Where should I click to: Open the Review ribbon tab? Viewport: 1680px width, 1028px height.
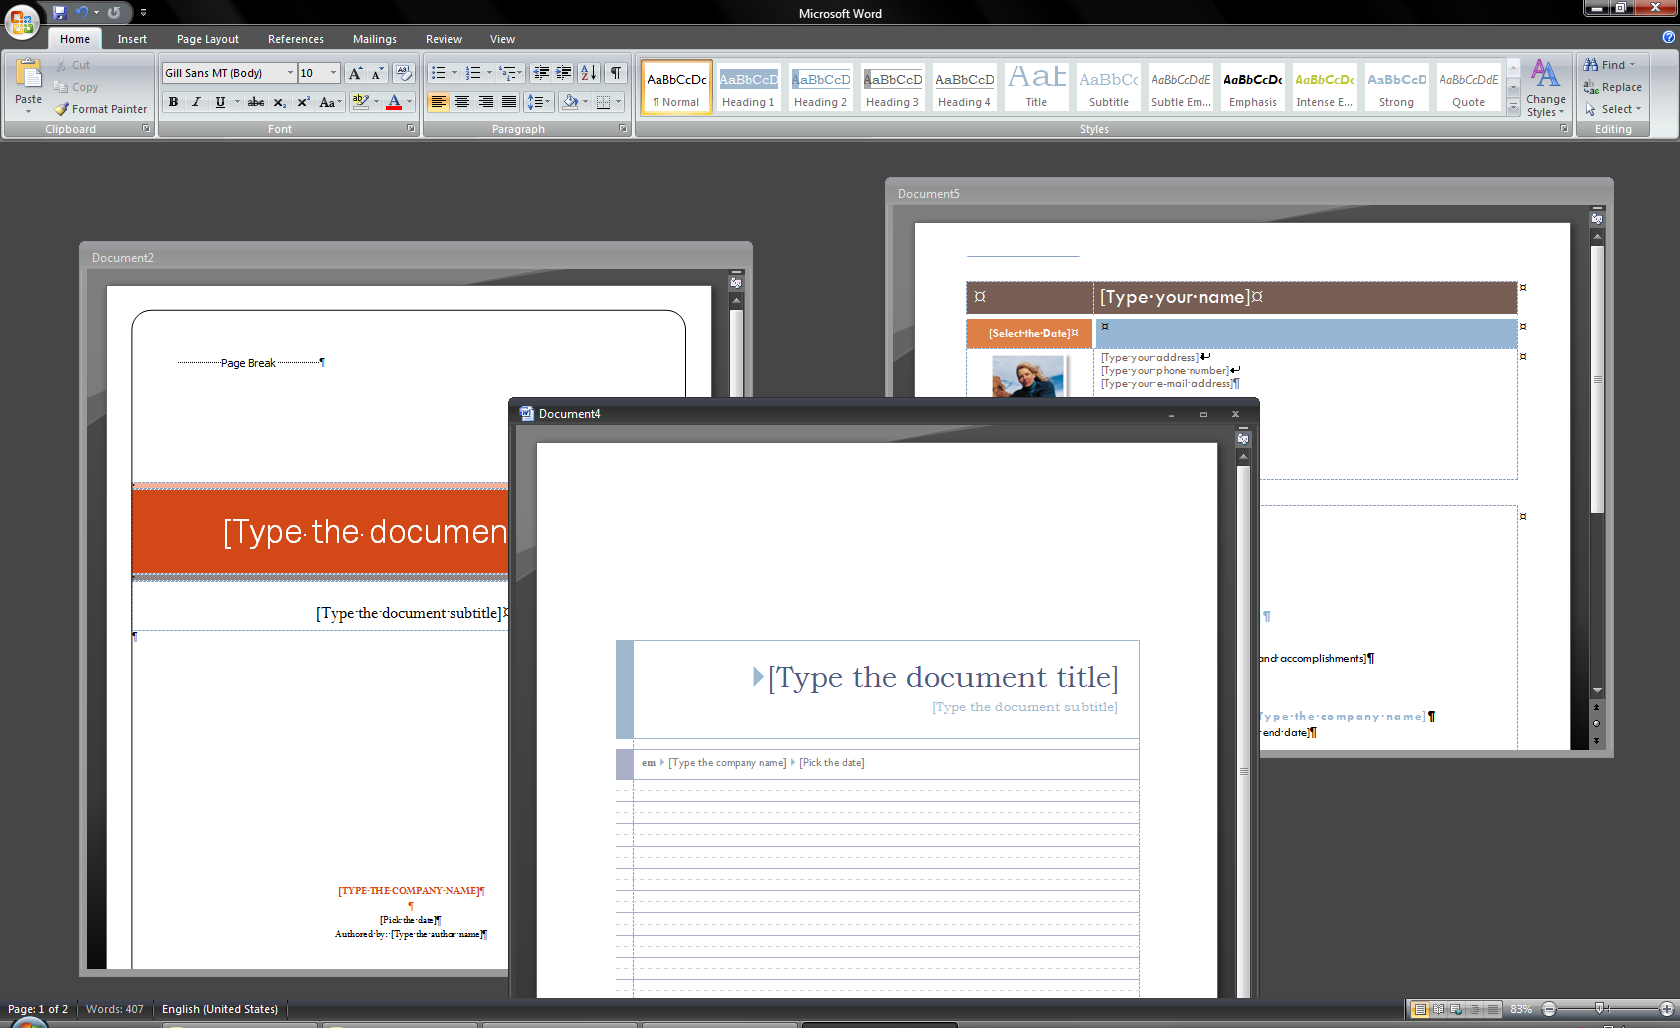444,39
